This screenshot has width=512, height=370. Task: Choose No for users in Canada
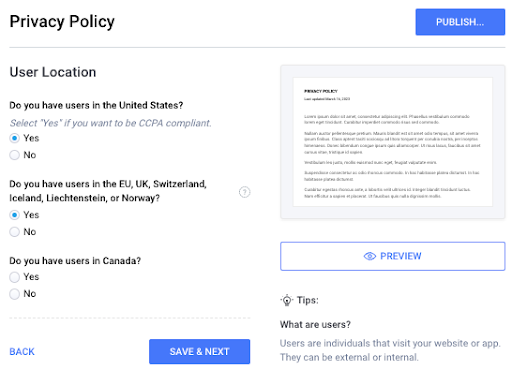click(14, 294)
